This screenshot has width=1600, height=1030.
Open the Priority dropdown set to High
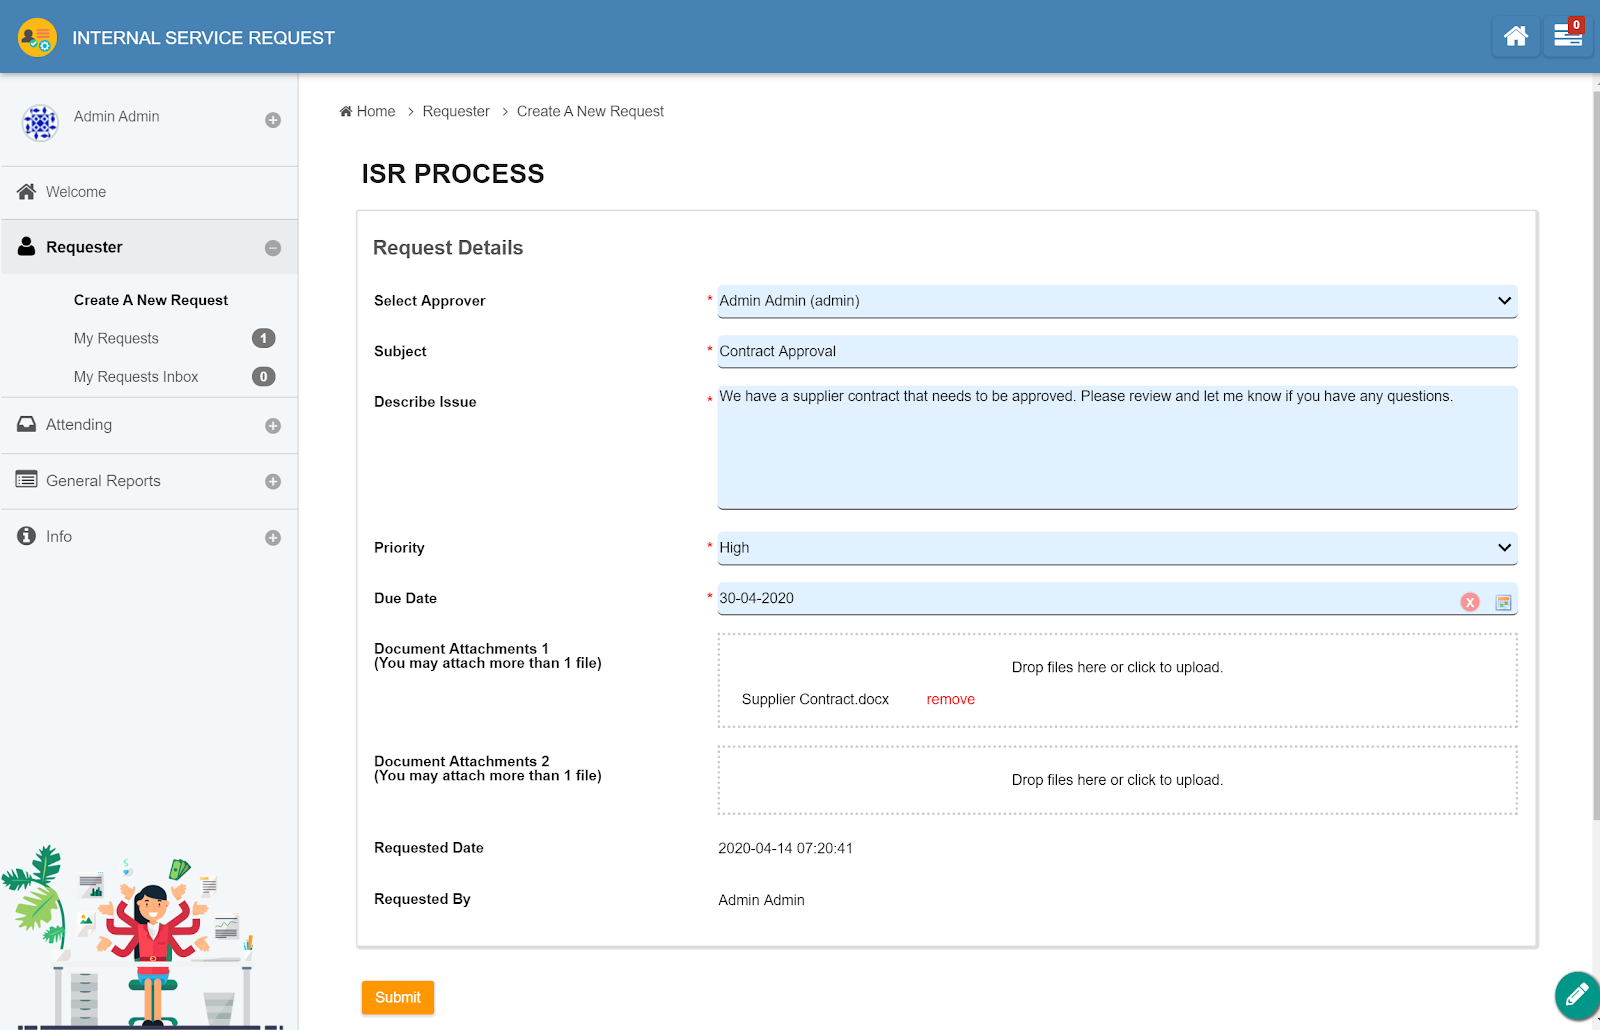click(1117, 548)
